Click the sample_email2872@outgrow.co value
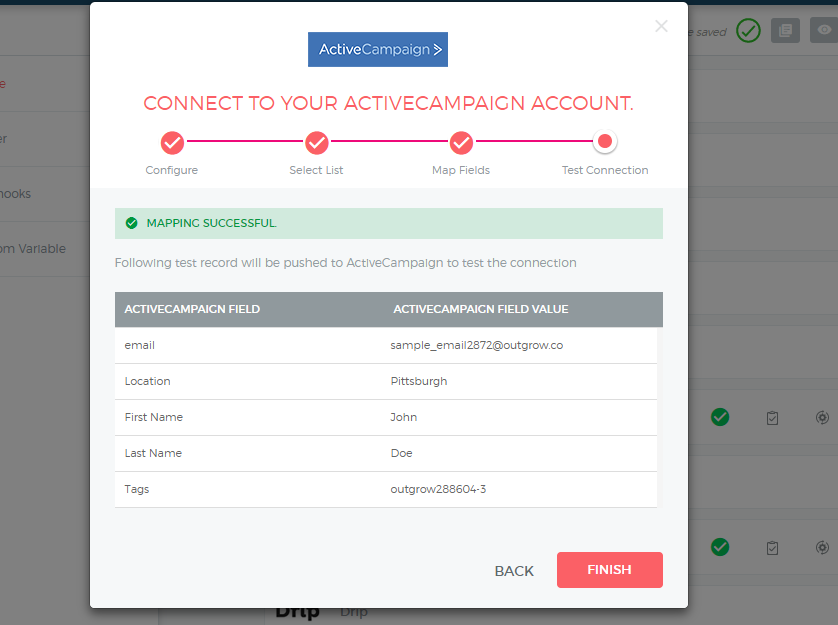 pyautogui.click(x=477, y=345)
